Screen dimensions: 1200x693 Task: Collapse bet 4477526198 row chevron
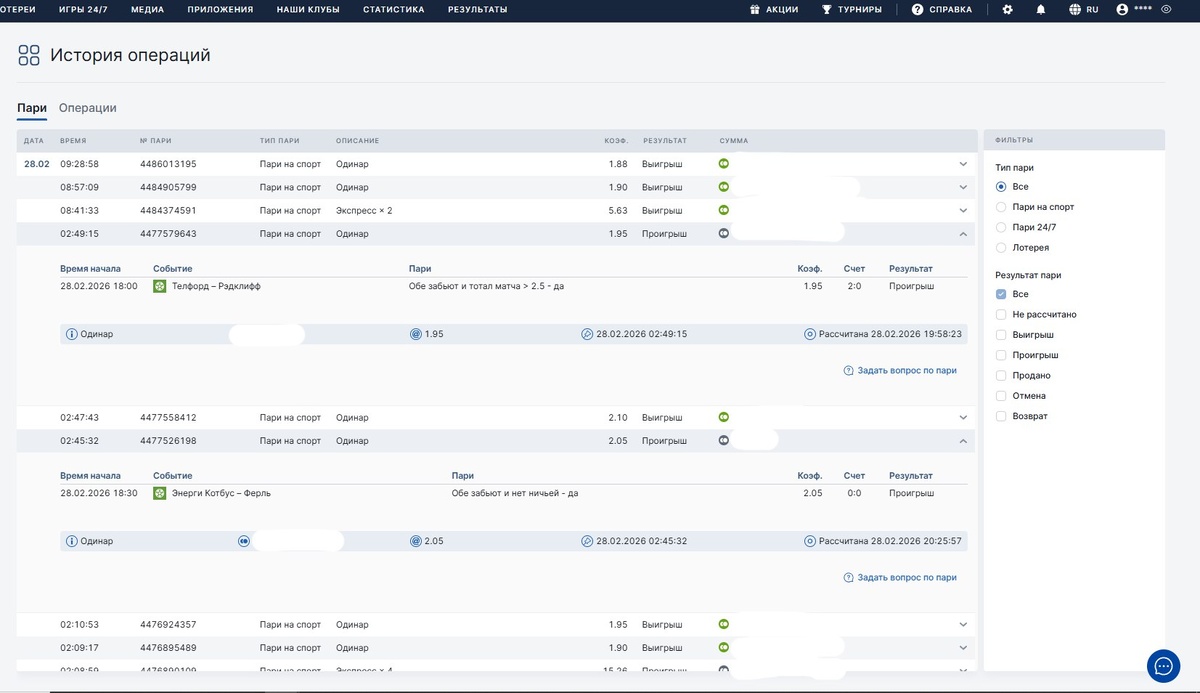pos(963,441)
